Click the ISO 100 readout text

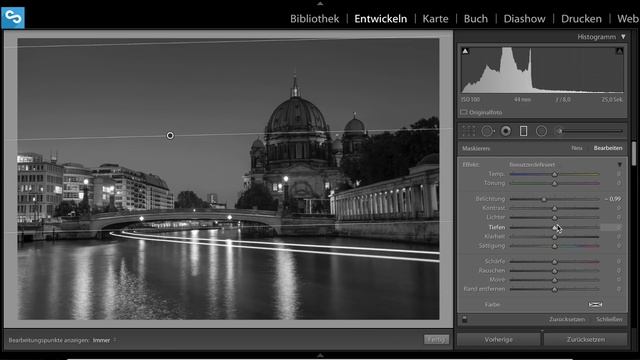click(470, 100)
